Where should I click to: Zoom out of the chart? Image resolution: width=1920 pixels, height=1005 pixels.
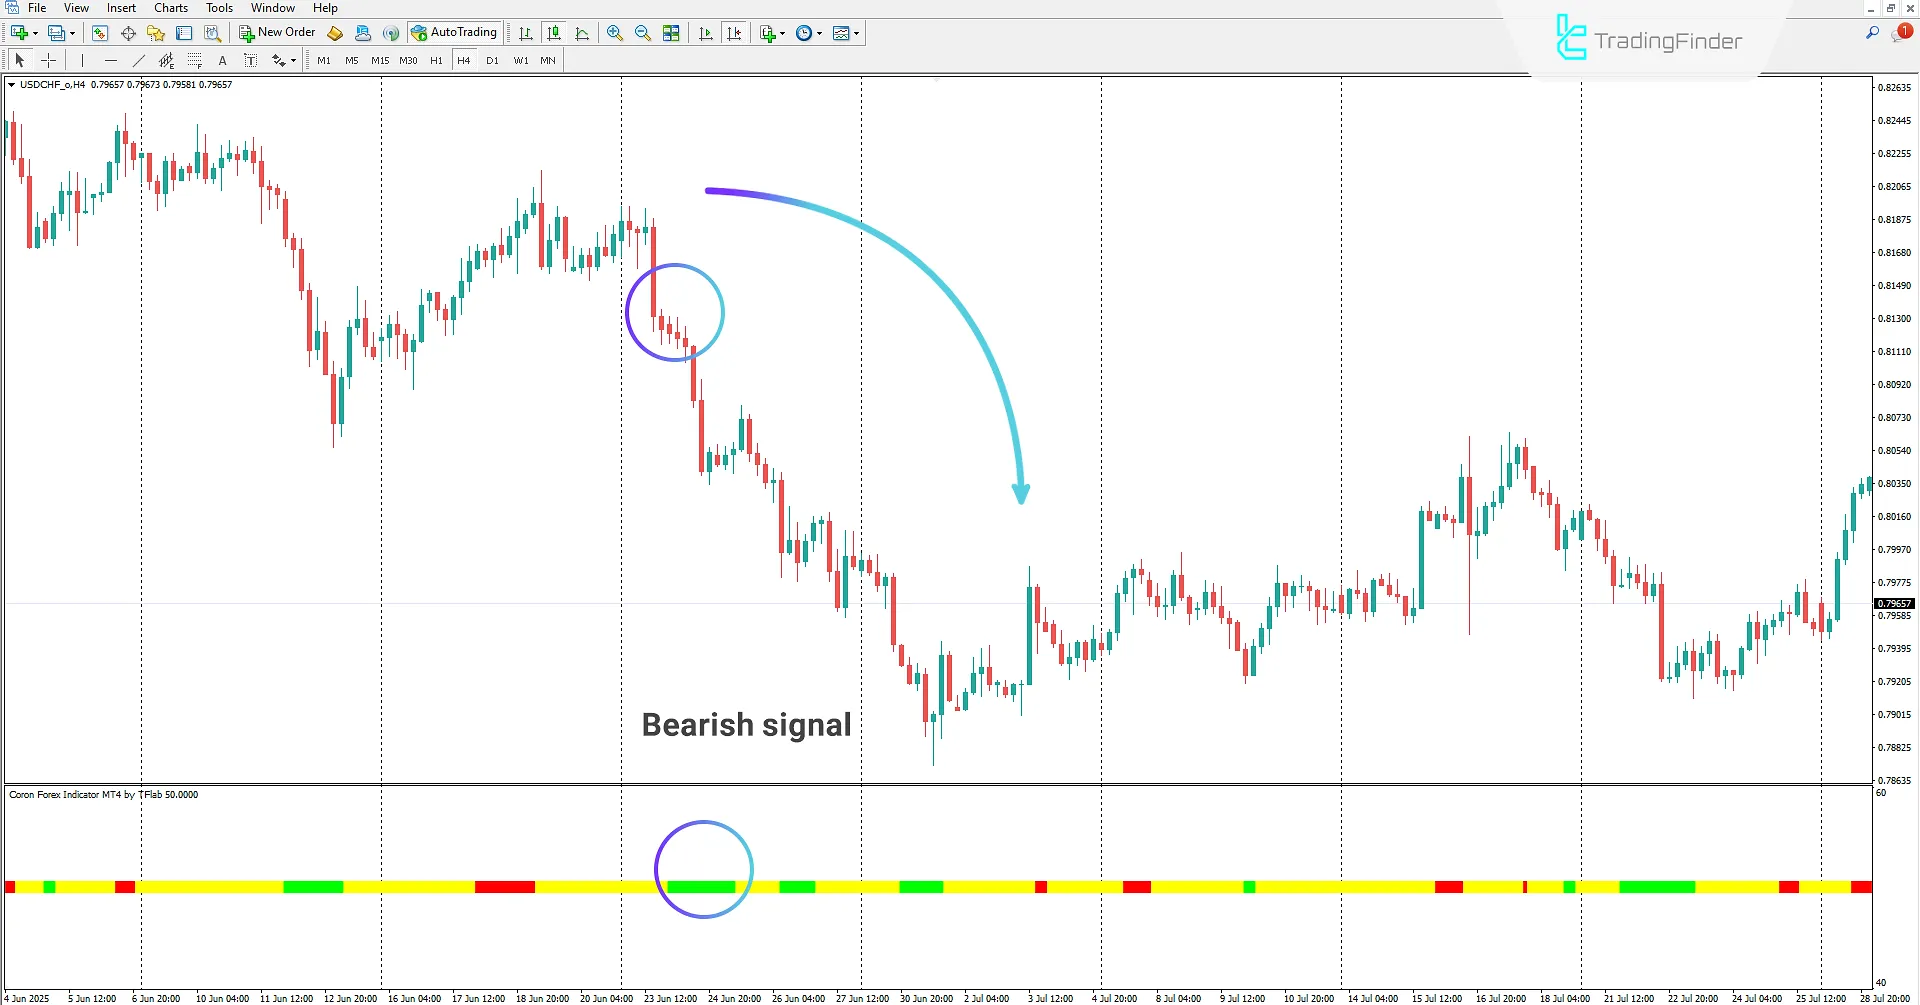[643, 33]
